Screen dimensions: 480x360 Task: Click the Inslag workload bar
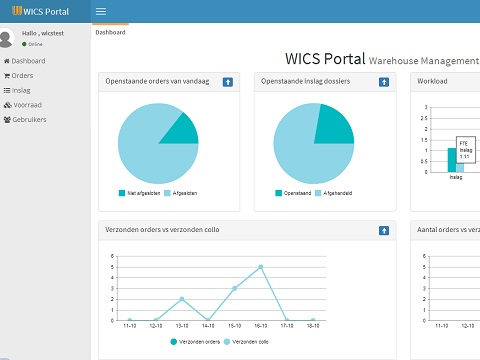click(452, 160)
